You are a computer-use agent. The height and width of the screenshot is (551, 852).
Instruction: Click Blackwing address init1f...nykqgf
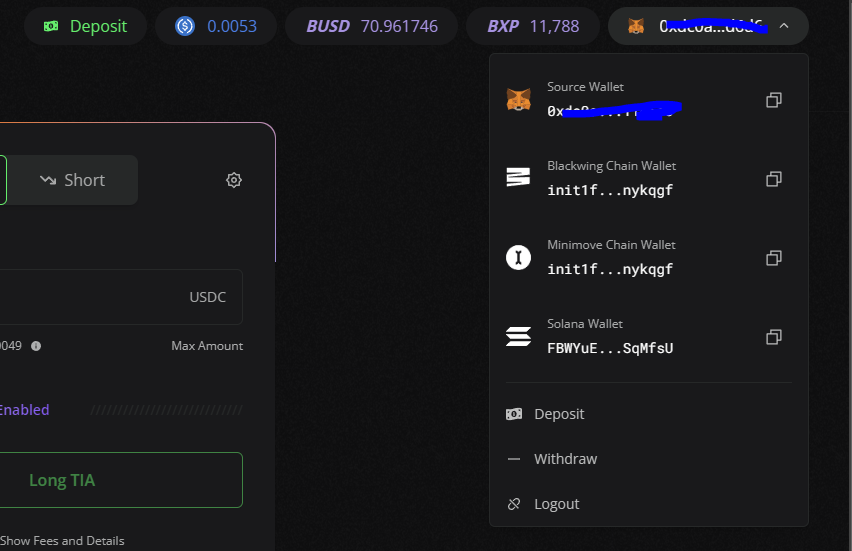[610, 190]
